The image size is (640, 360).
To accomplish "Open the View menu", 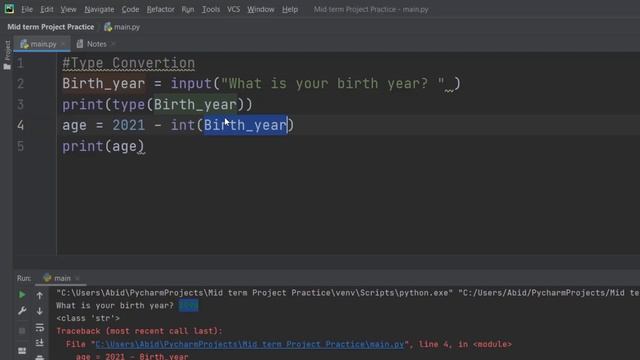I will (x=68, y=9).
